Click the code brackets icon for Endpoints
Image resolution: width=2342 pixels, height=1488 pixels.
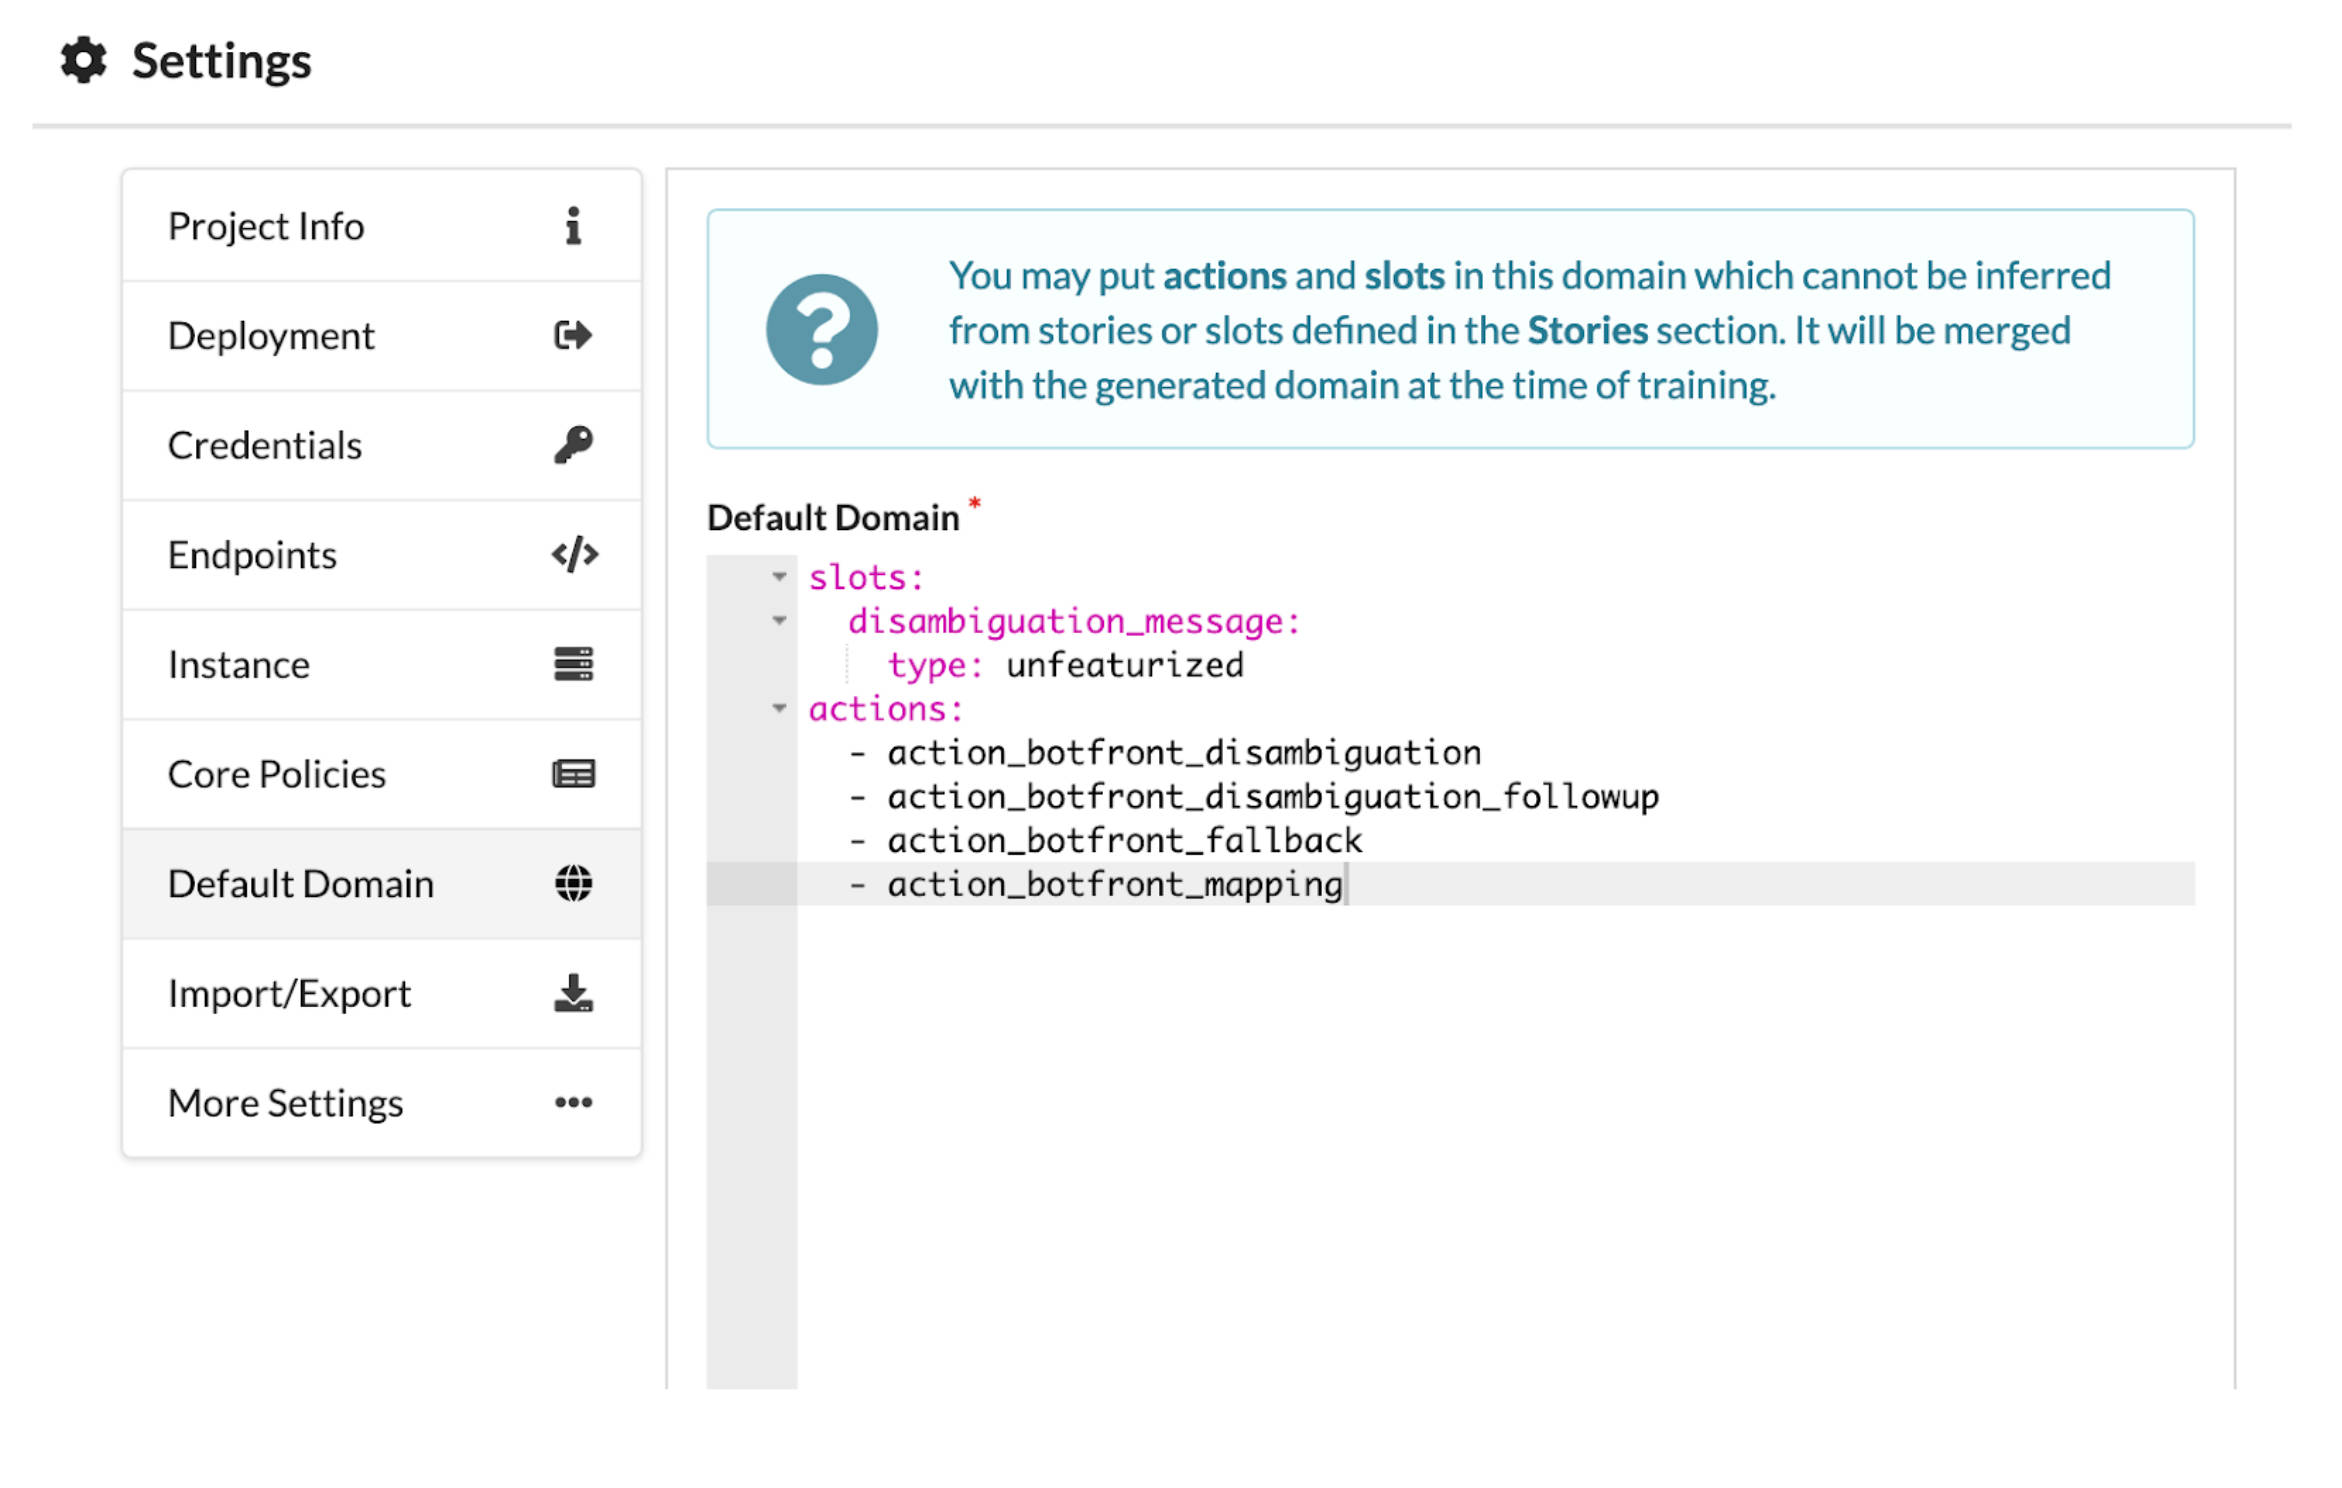tap(574, 554)
